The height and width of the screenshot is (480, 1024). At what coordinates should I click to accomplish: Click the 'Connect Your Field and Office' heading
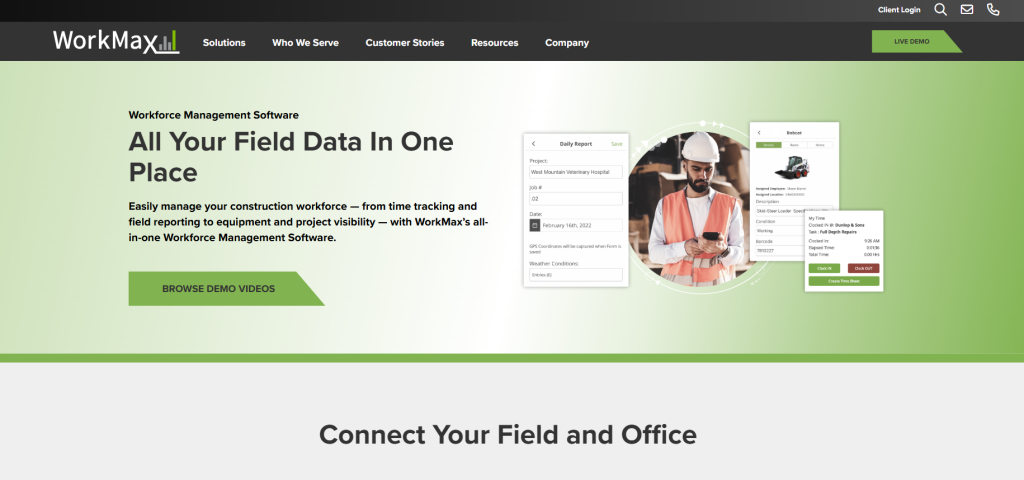click(x=507, y=434)
